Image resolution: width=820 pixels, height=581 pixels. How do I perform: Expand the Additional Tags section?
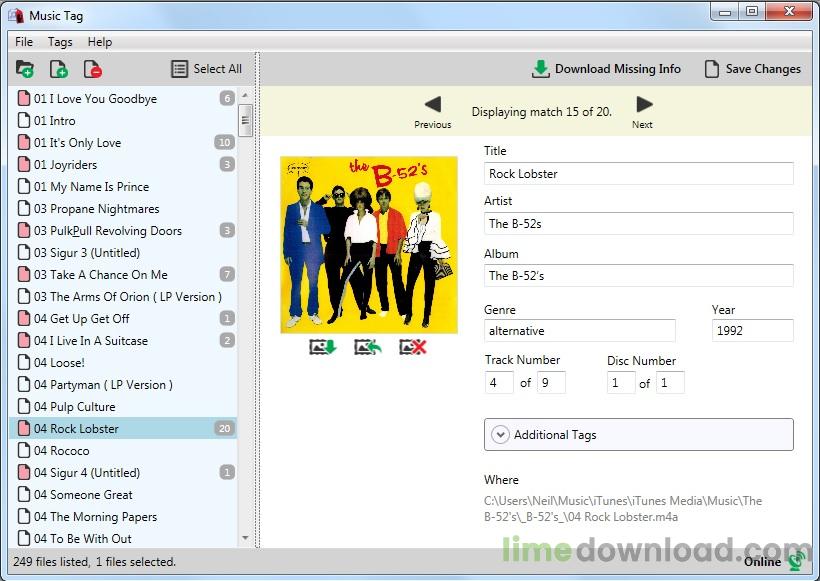[639, 435]
